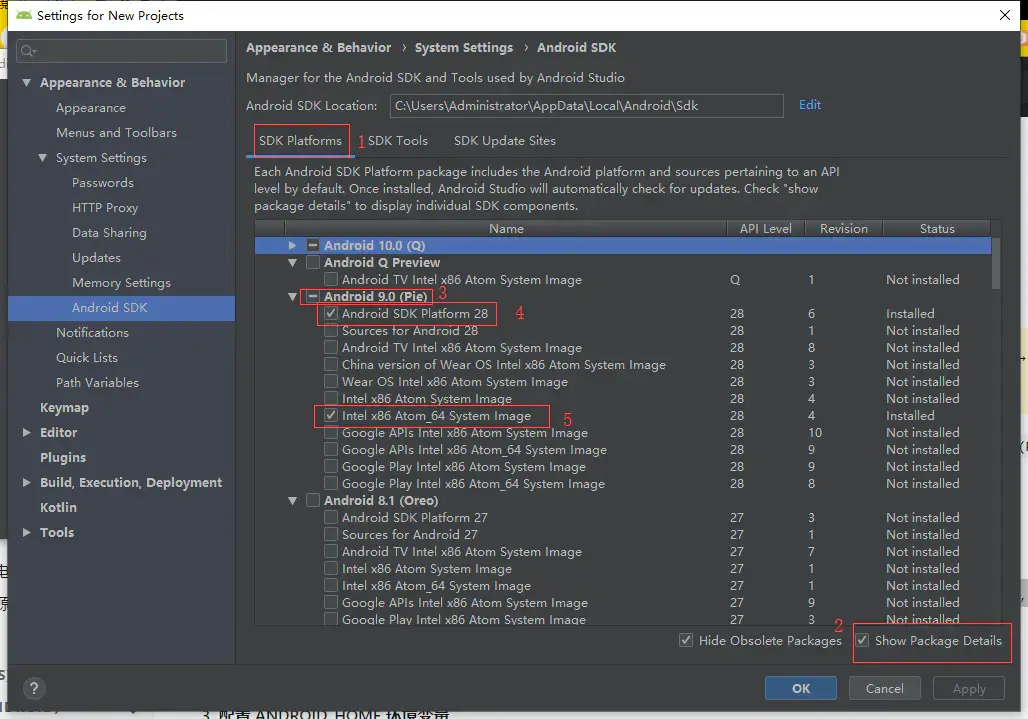Toggle Hide Obsolete Packages checkbox

click(686, 640)
